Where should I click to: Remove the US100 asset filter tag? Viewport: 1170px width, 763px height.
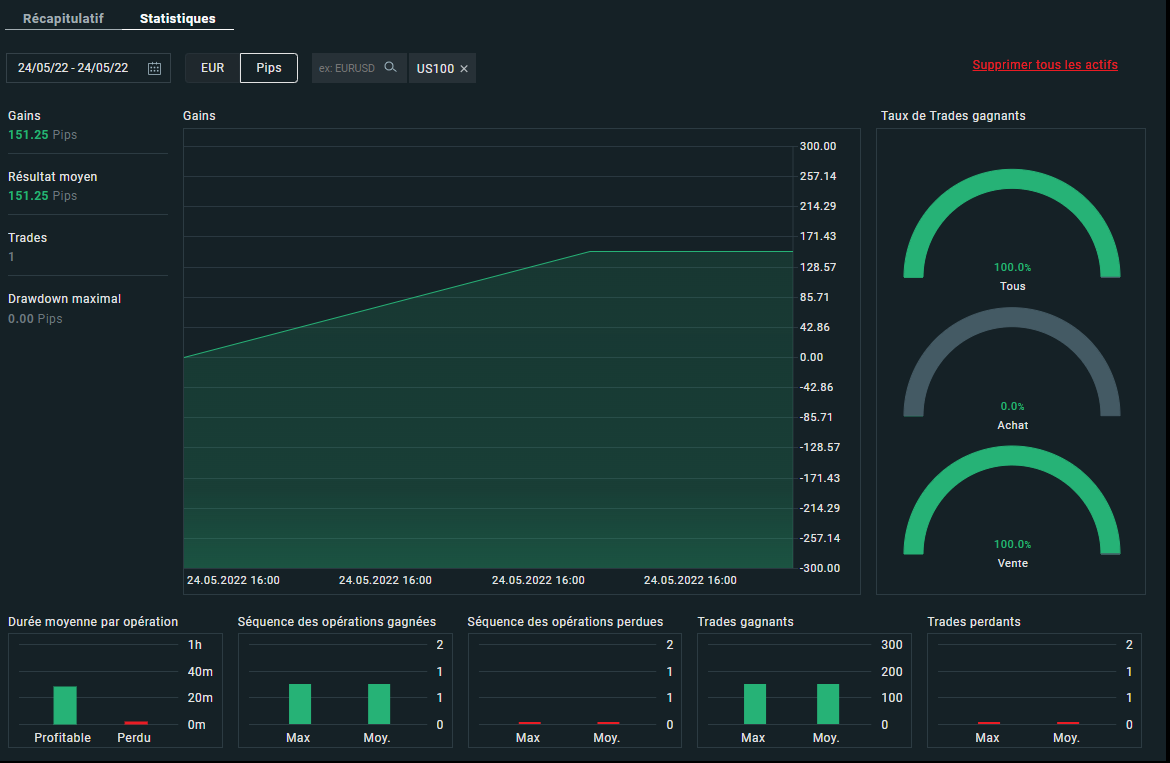pyautogui.click(x=464, y=69)
